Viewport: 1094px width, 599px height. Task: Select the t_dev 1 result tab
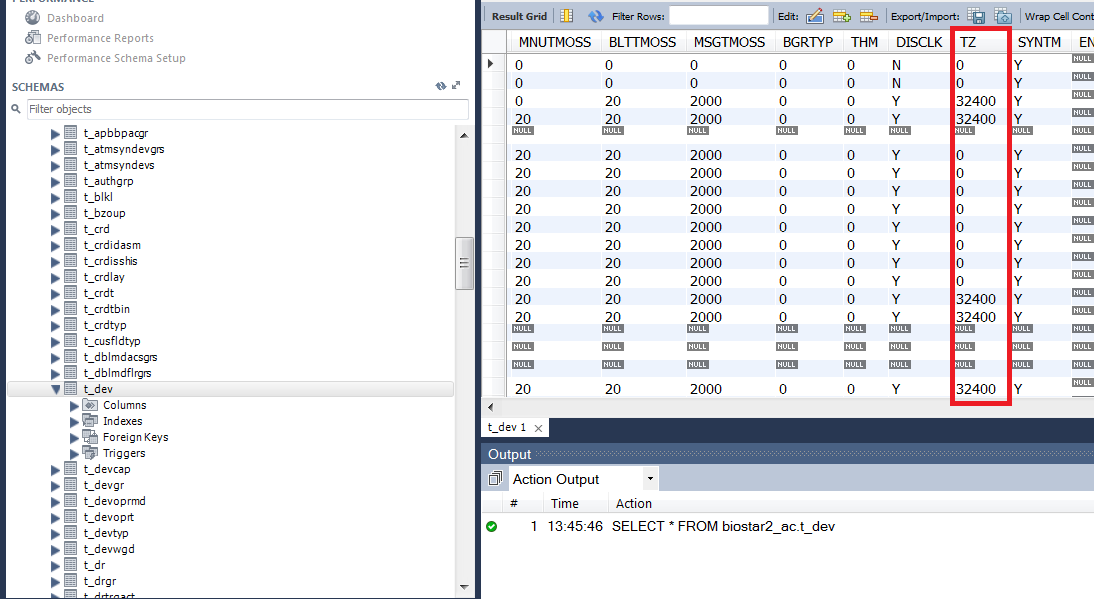tap(507, 427)
